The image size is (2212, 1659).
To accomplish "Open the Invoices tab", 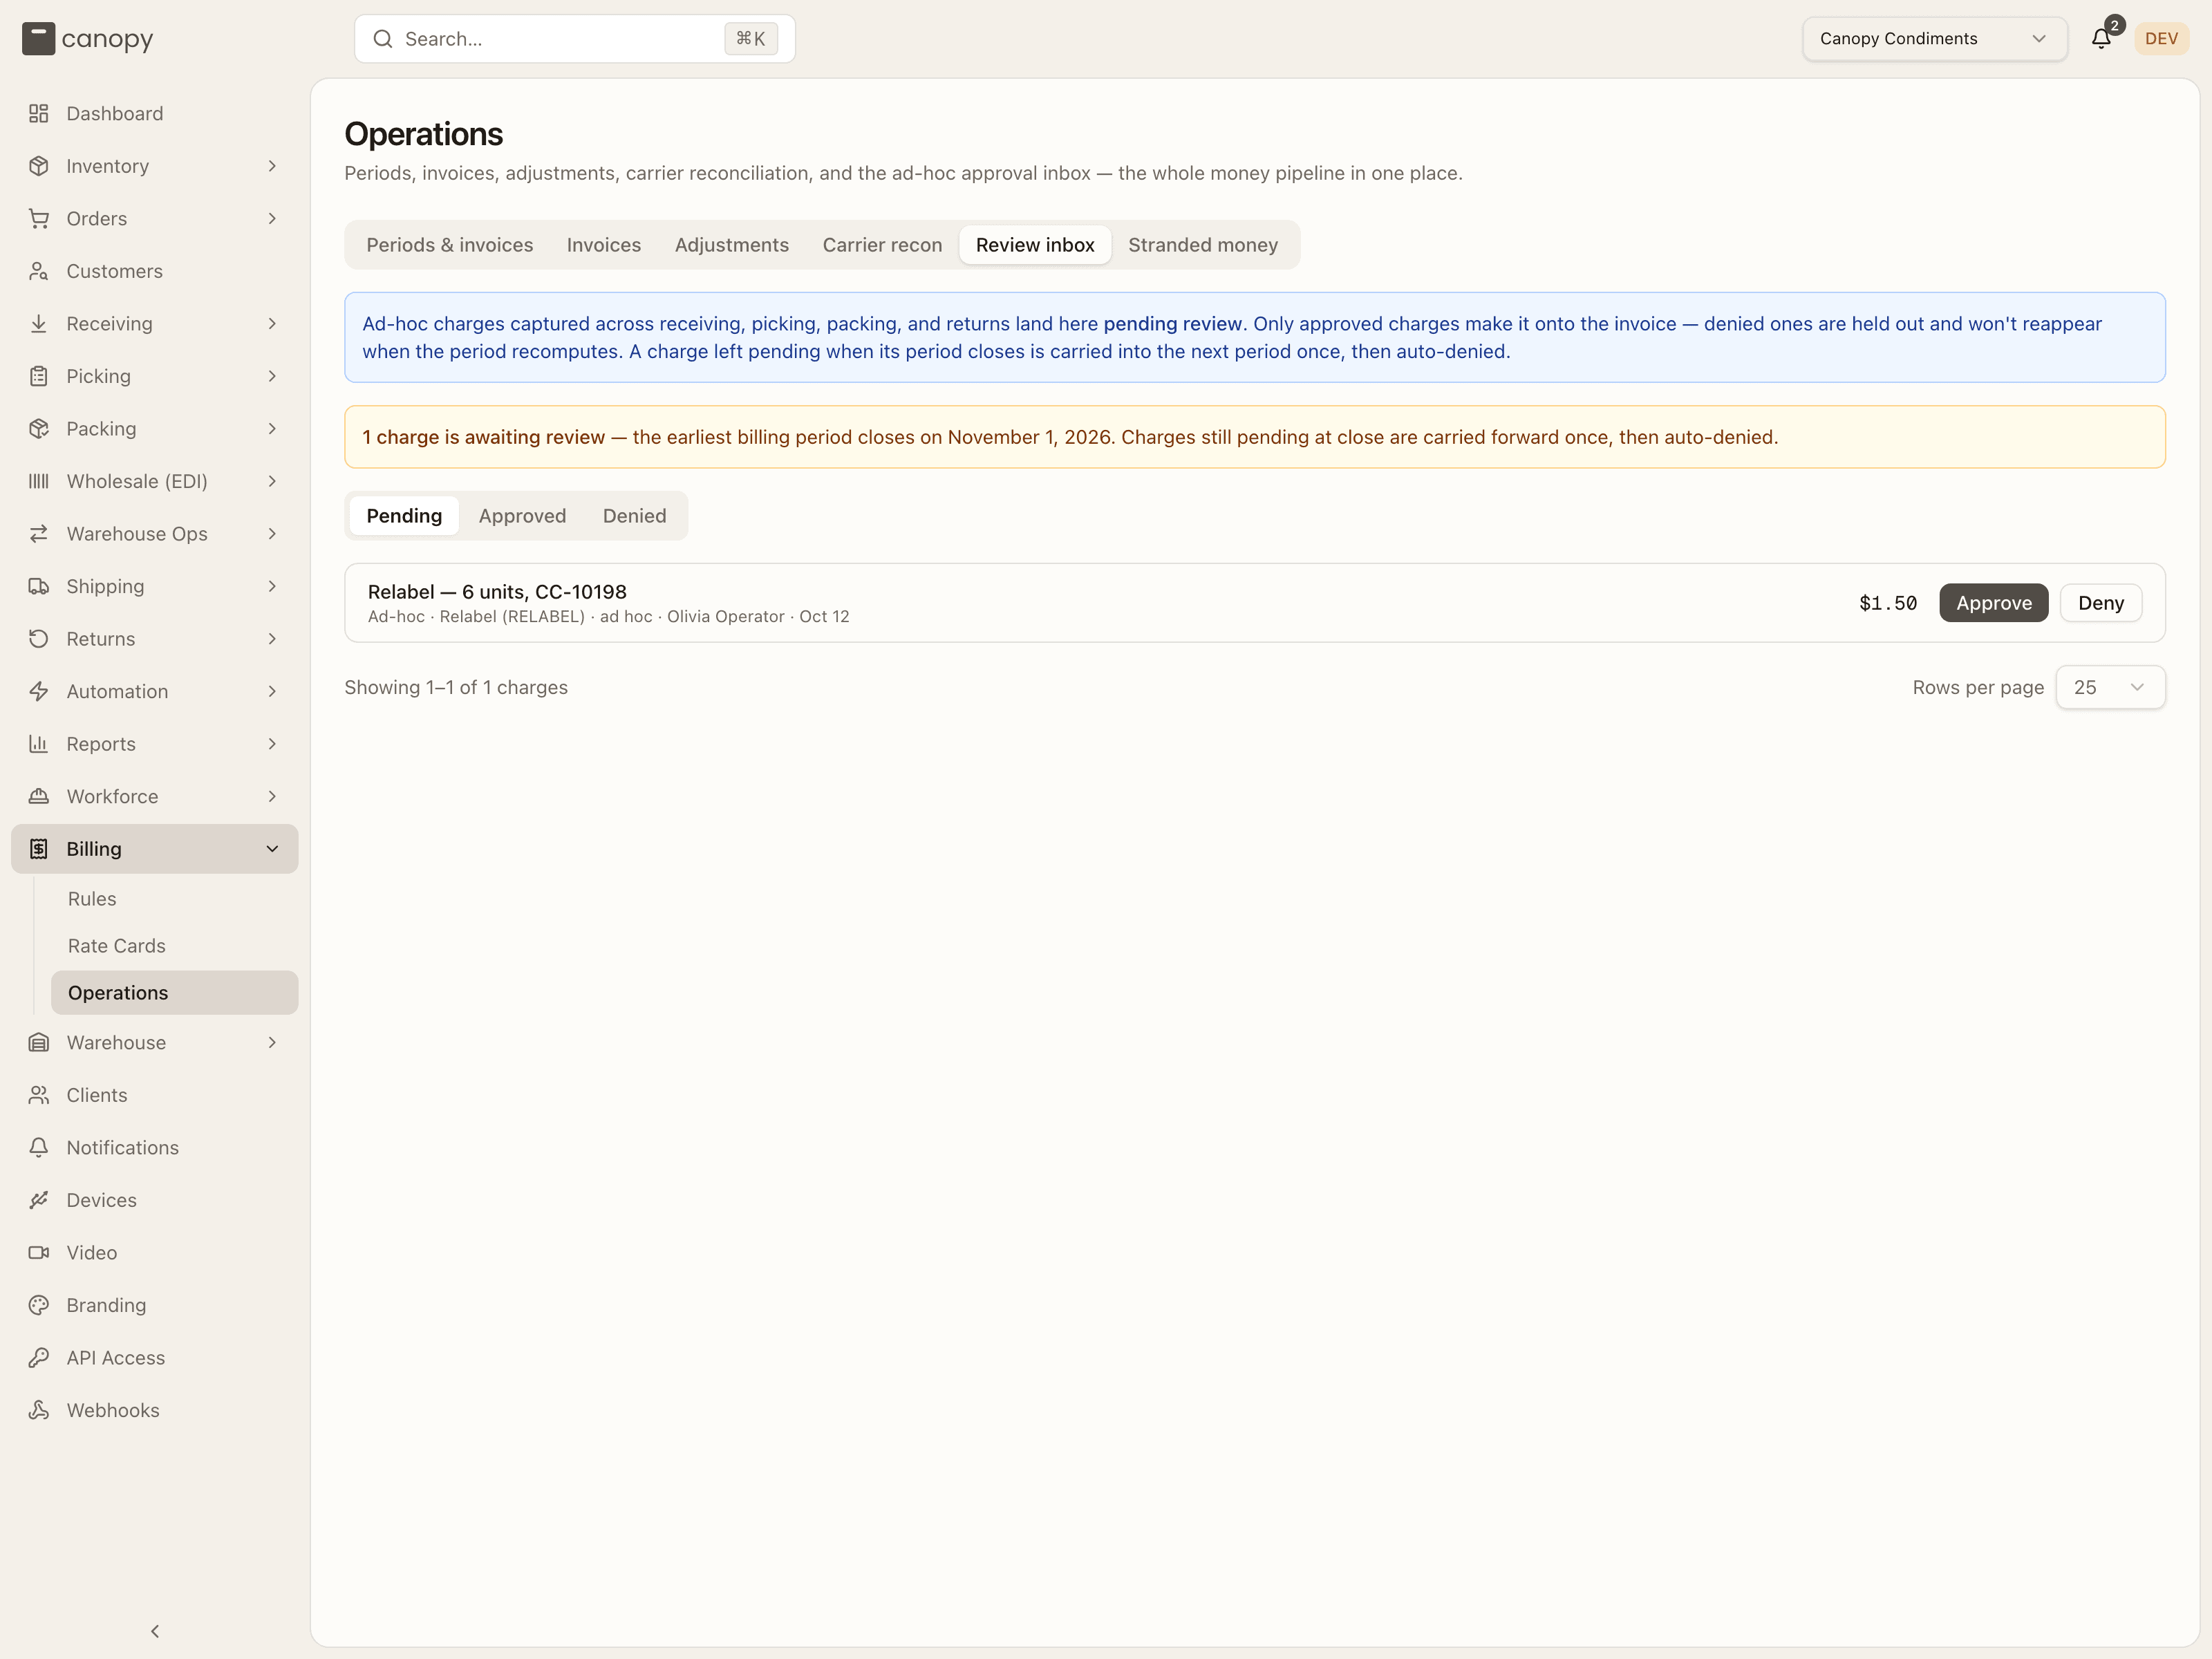I will [x=603, y=245].
